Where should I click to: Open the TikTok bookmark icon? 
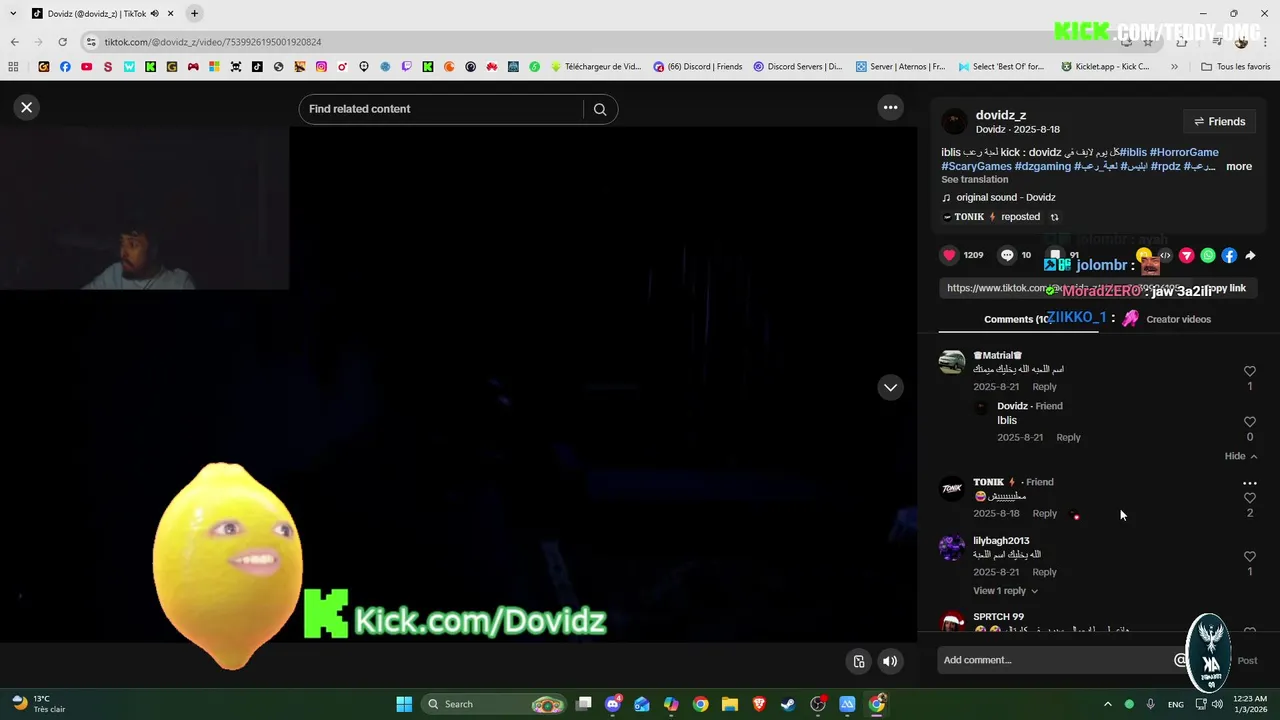[x=257, y=67]
